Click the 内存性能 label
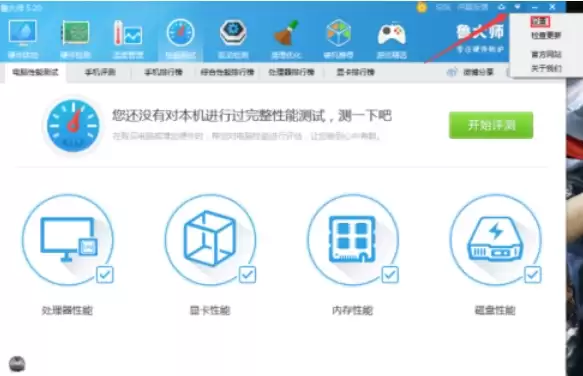583x376 pixels. tap(352, 310)
